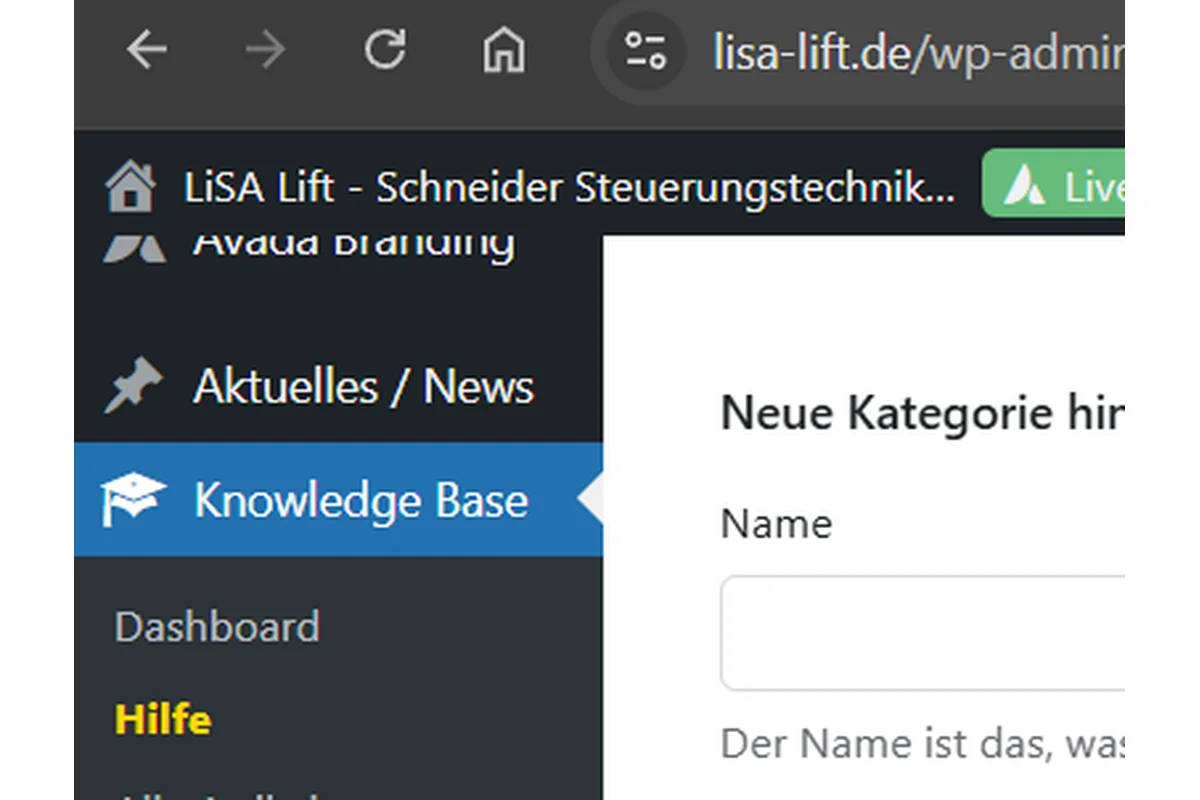The image size is (1200, 800).
Task: Open the Knowledge Base Dashboard submenu
Action: click(216, 627)
